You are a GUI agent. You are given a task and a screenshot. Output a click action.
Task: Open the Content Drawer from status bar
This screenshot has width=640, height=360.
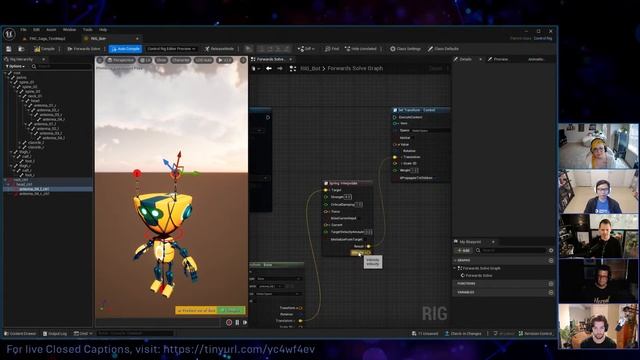[x=20, y=333]
